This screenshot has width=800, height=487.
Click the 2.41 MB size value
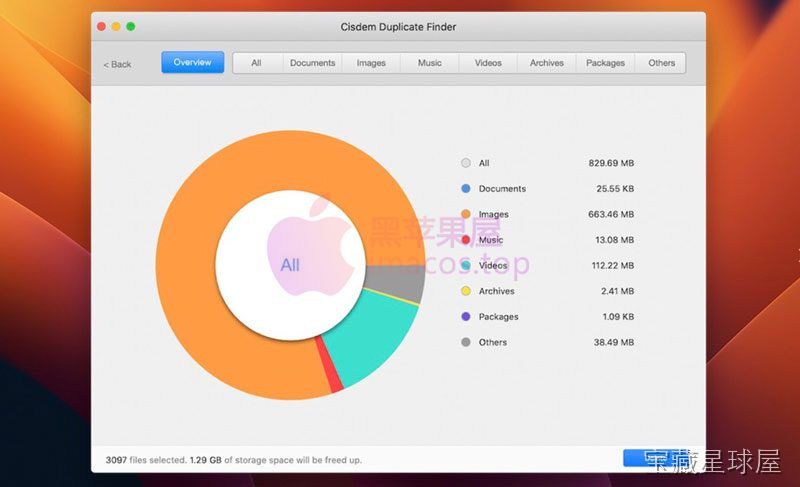point(617,291)
